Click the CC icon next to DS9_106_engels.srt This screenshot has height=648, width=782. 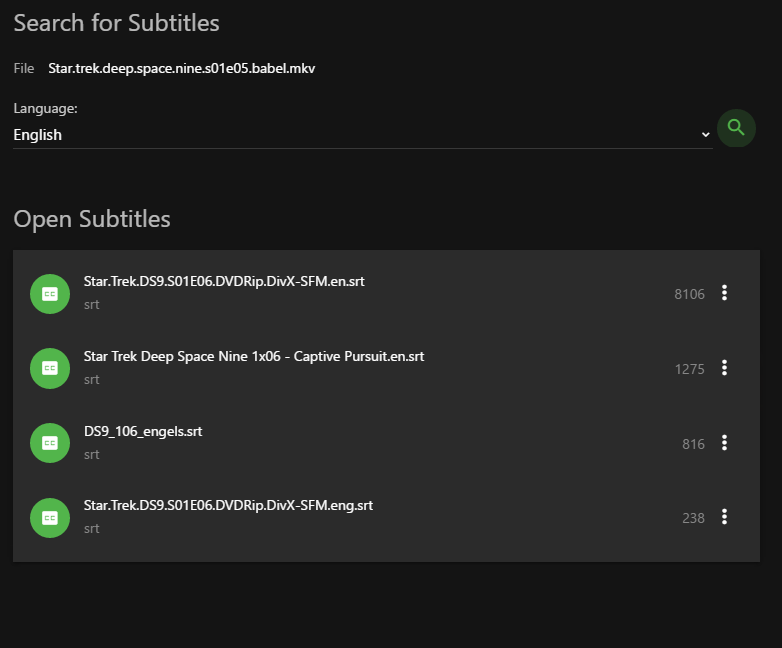50,443
